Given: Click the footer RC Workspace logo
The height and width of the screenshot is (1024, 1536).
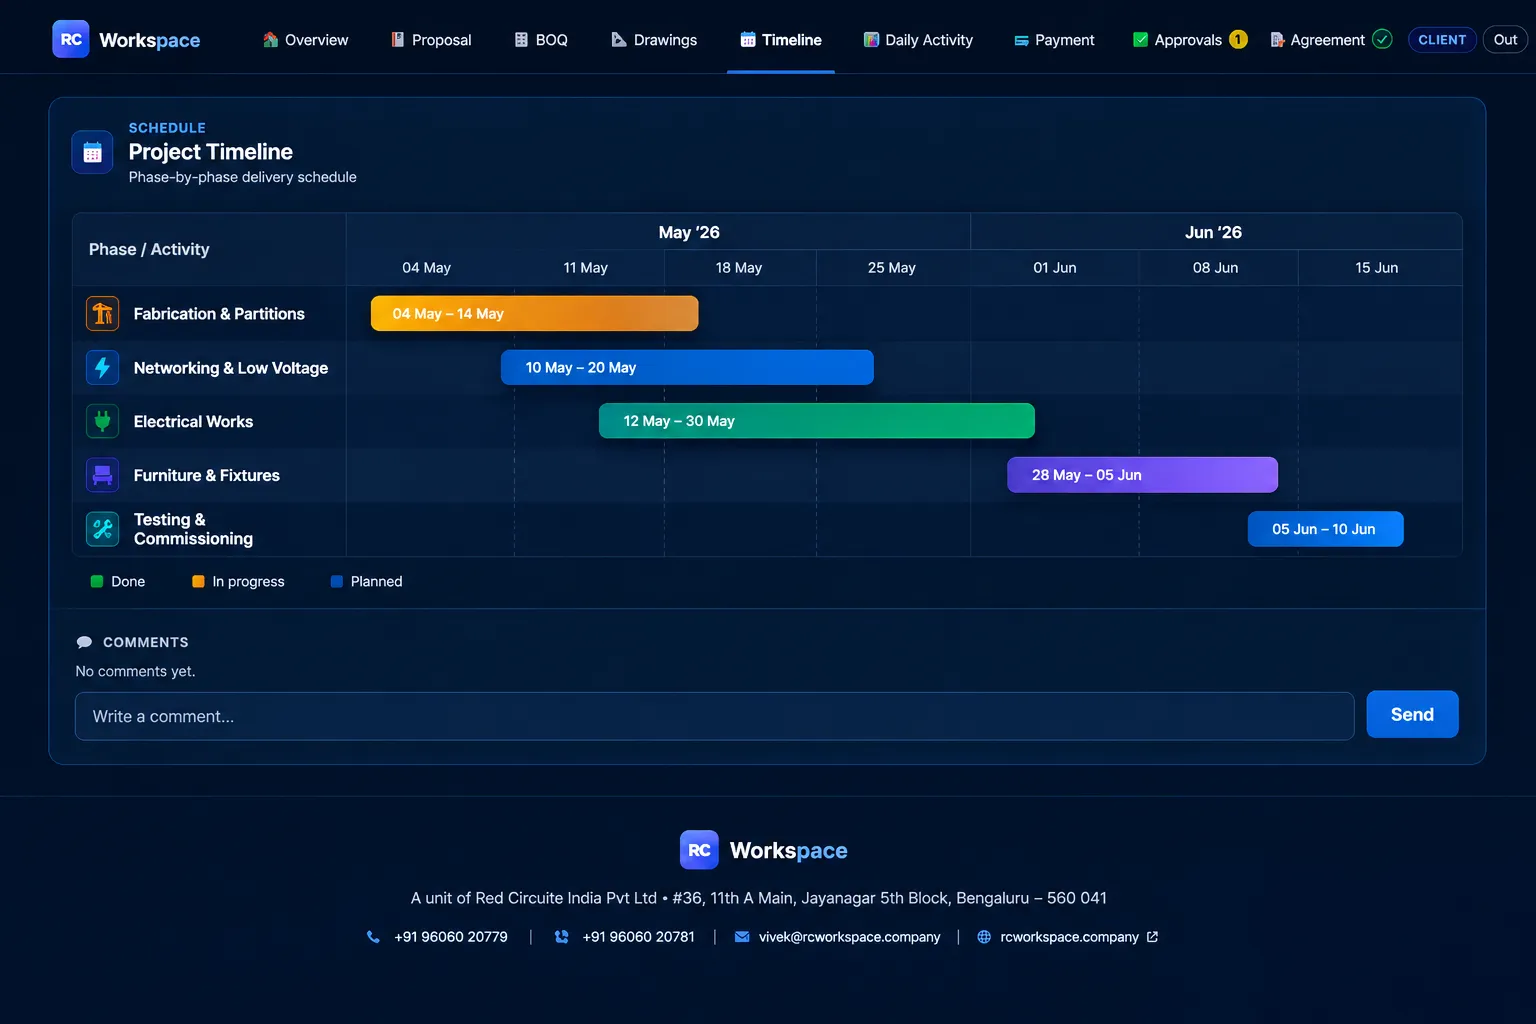Looking at the screenshot, I should click(x=699, y=850).
